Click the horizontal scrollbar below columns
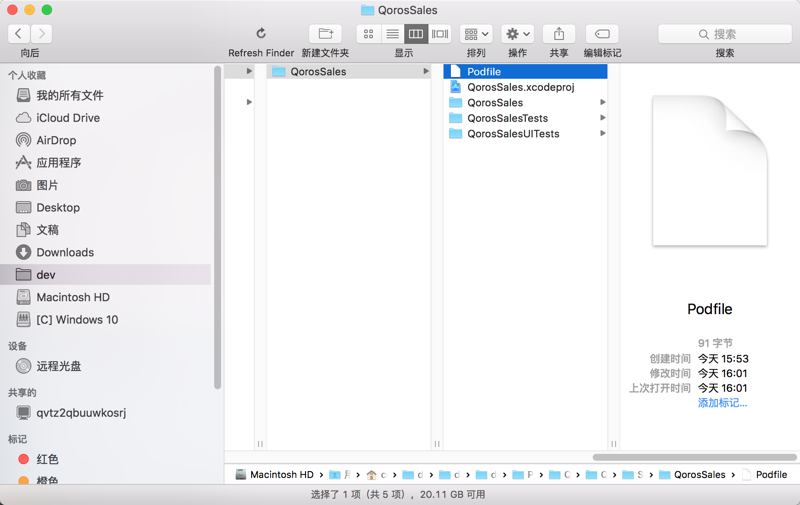 pos(694,457)
